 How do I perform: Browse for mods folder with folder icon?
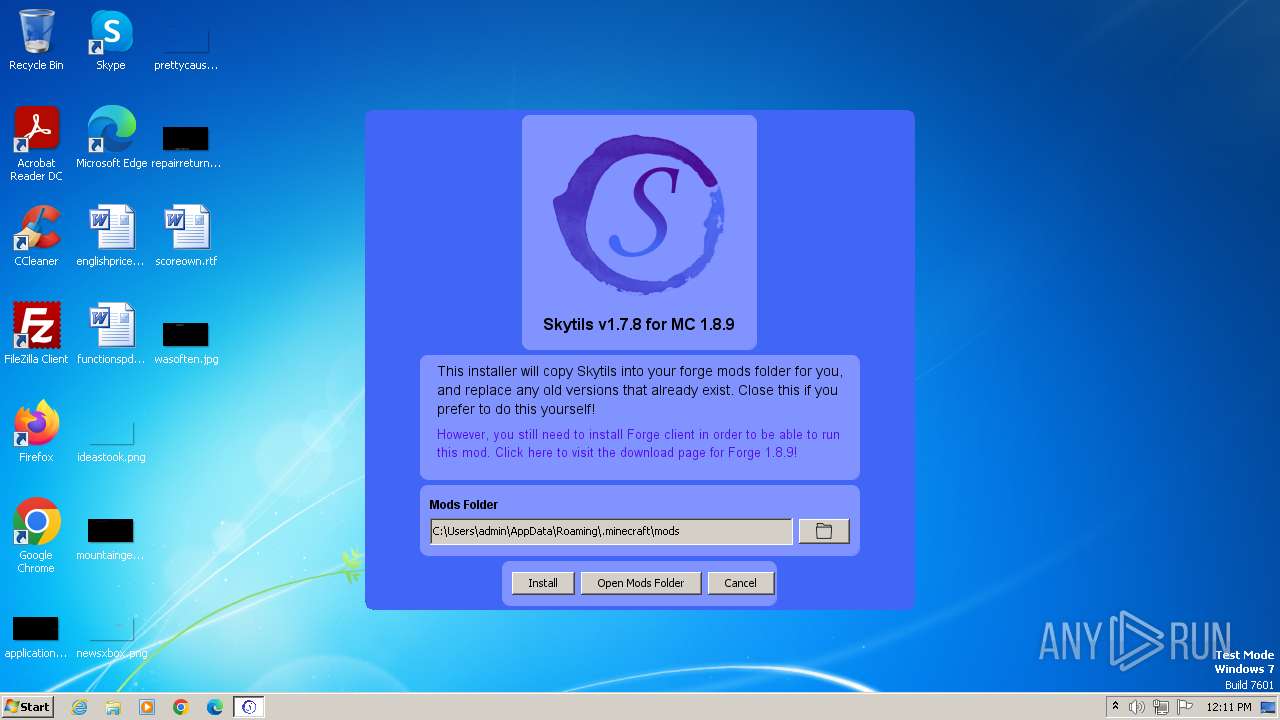[824, 531]
